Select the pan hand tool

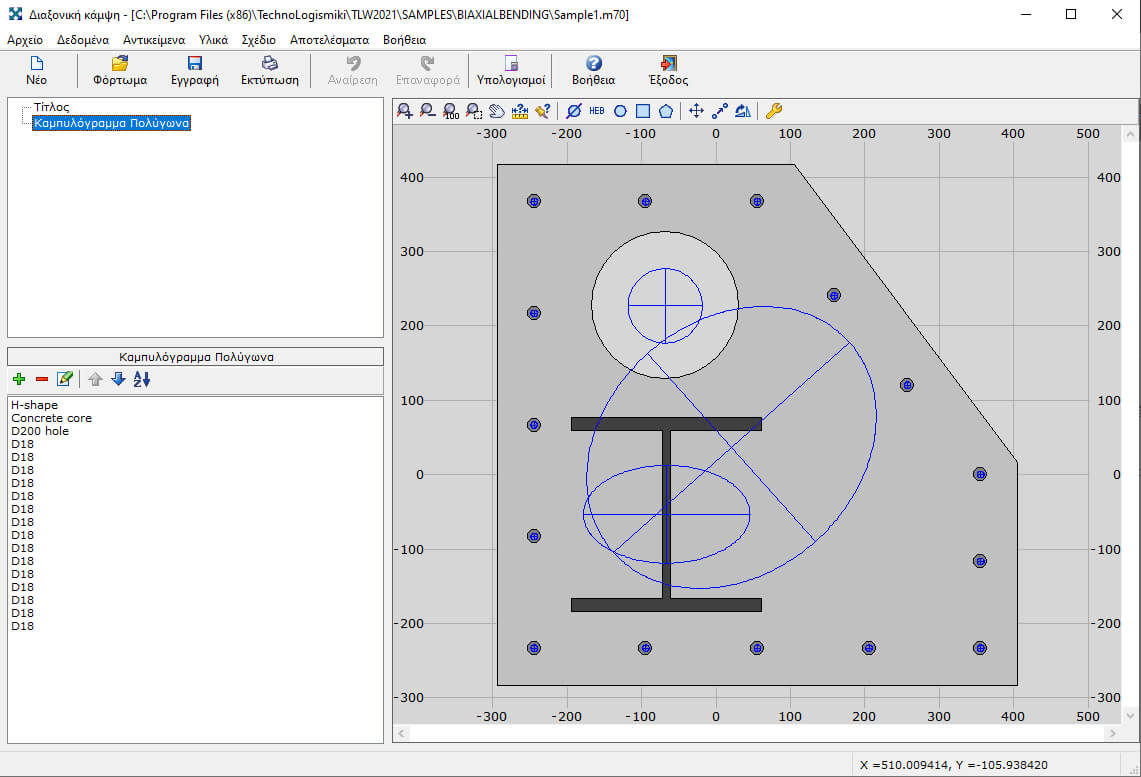pyautogui.click(x=496, y=111)
